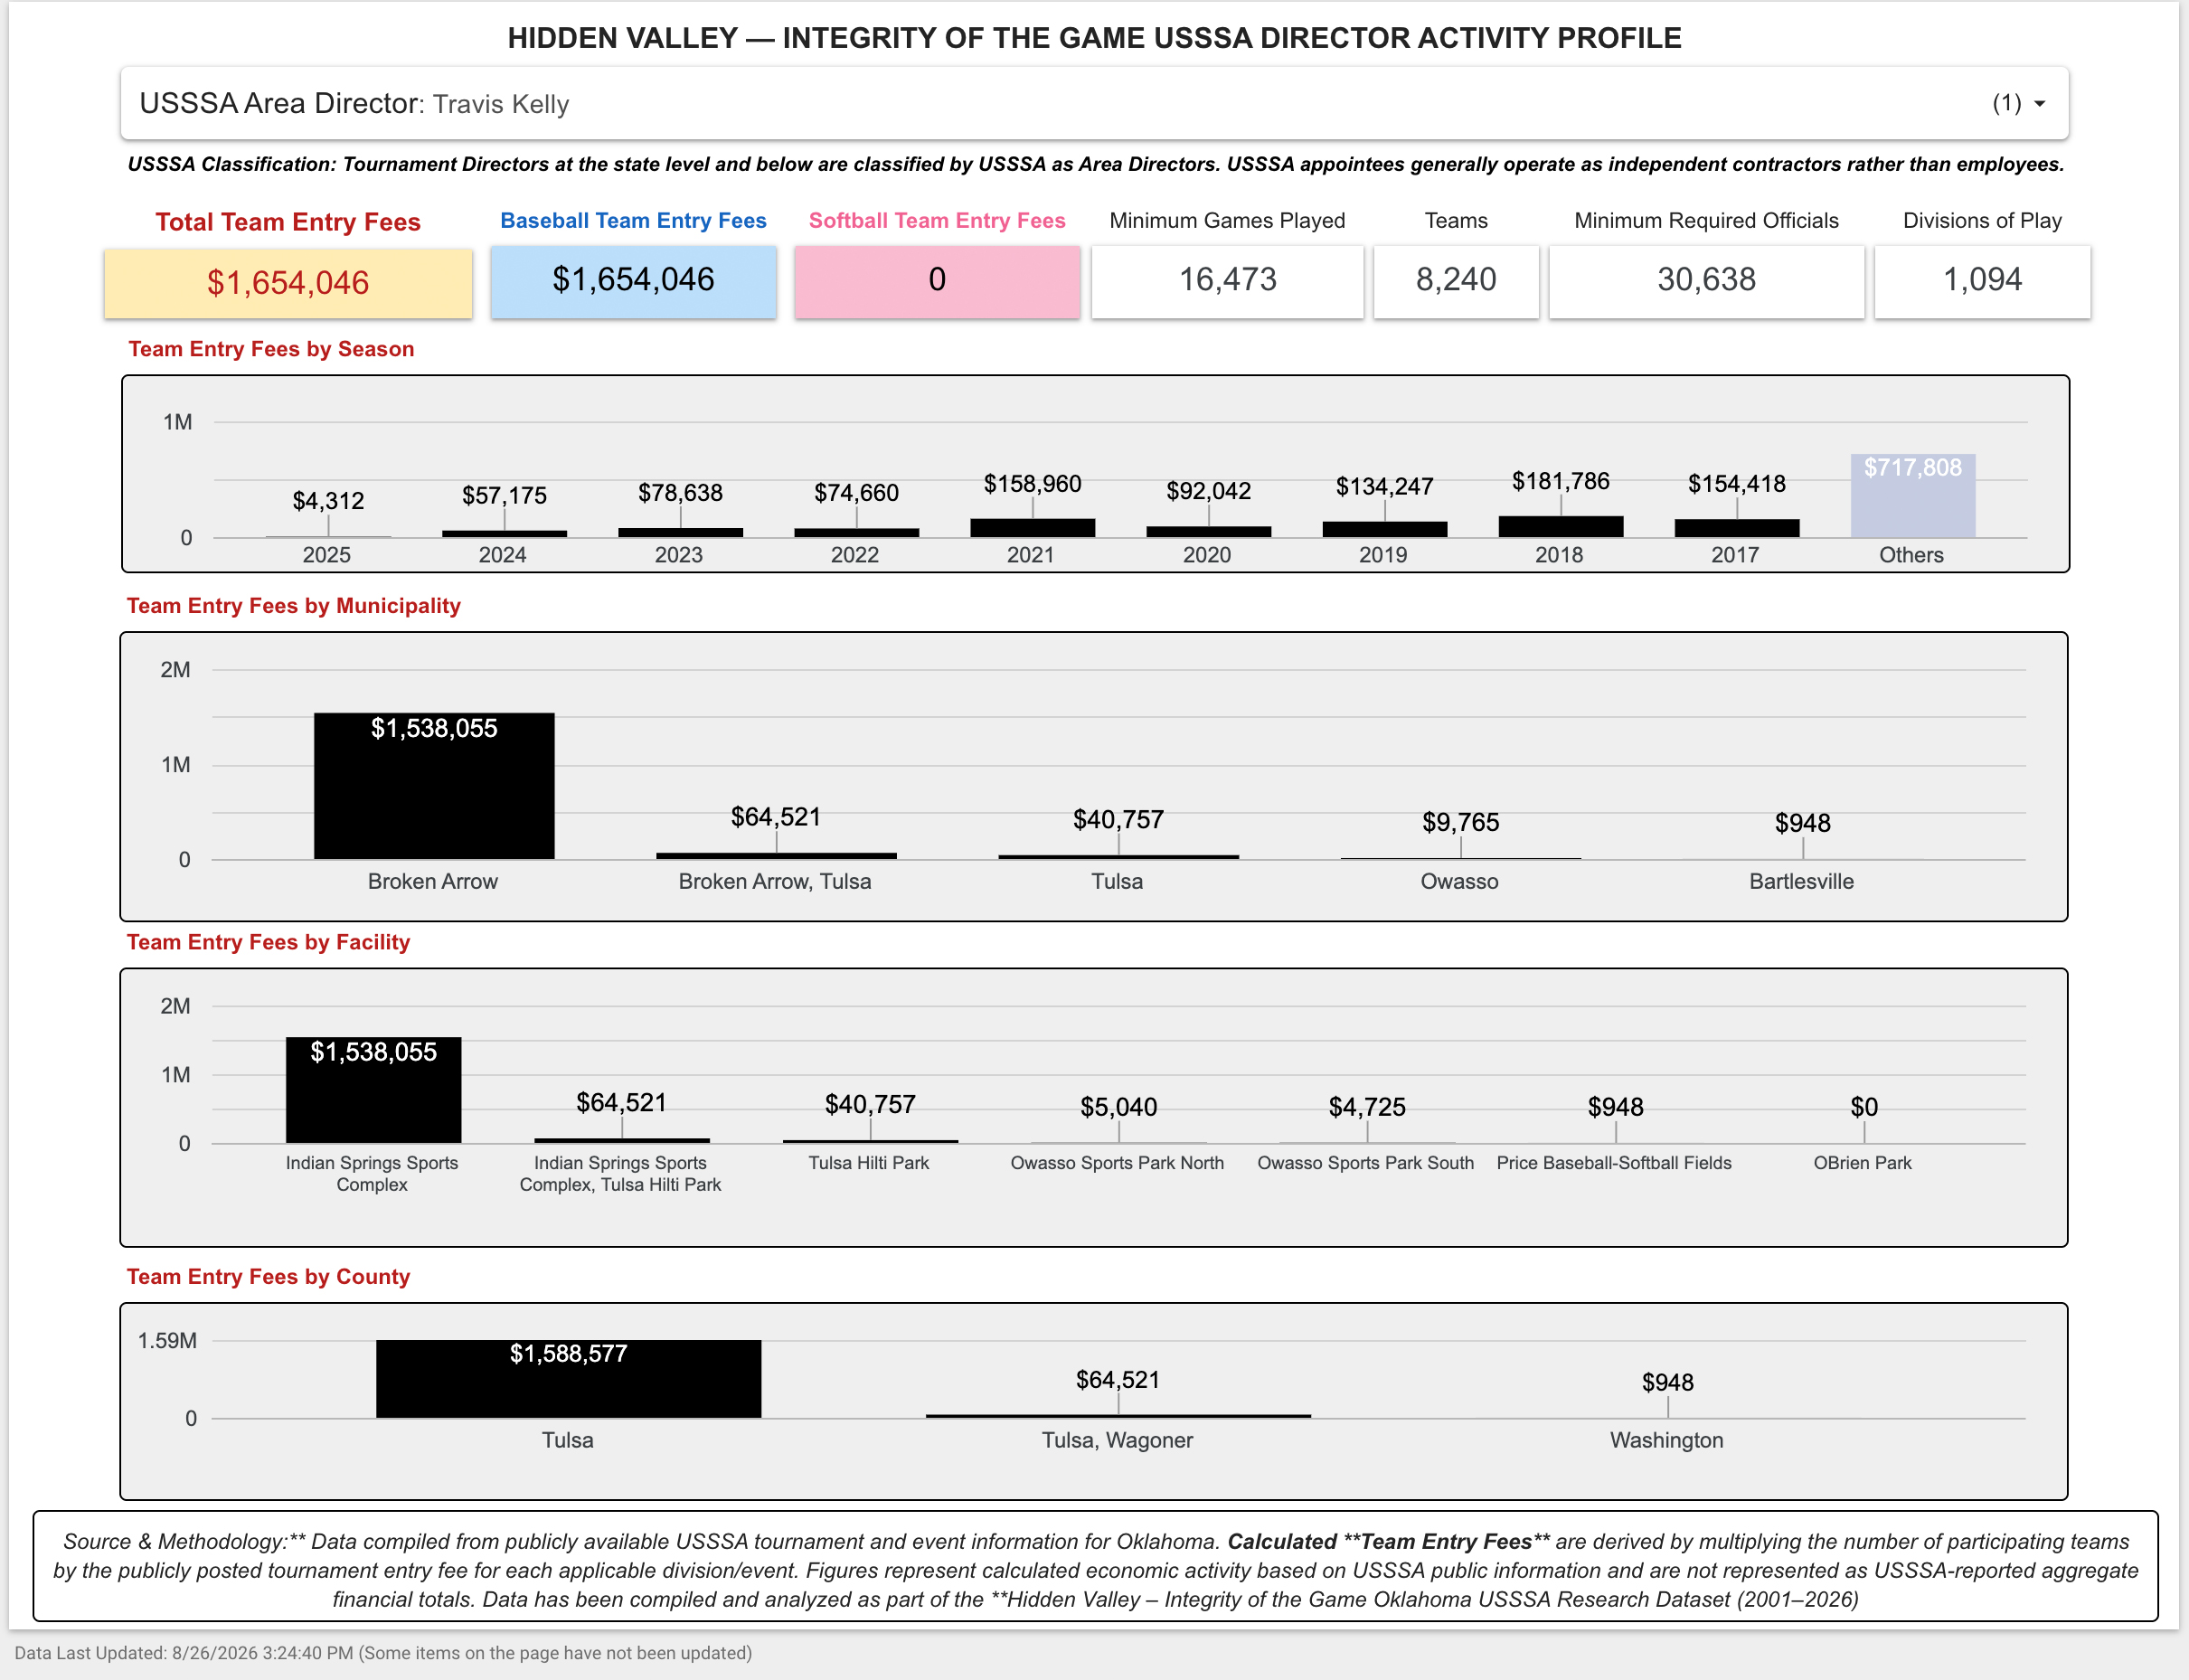This screenshot has width=2189, height=1680.
Task: Select the 2021 bar in the season chart
Action: tap(1032, 528)
